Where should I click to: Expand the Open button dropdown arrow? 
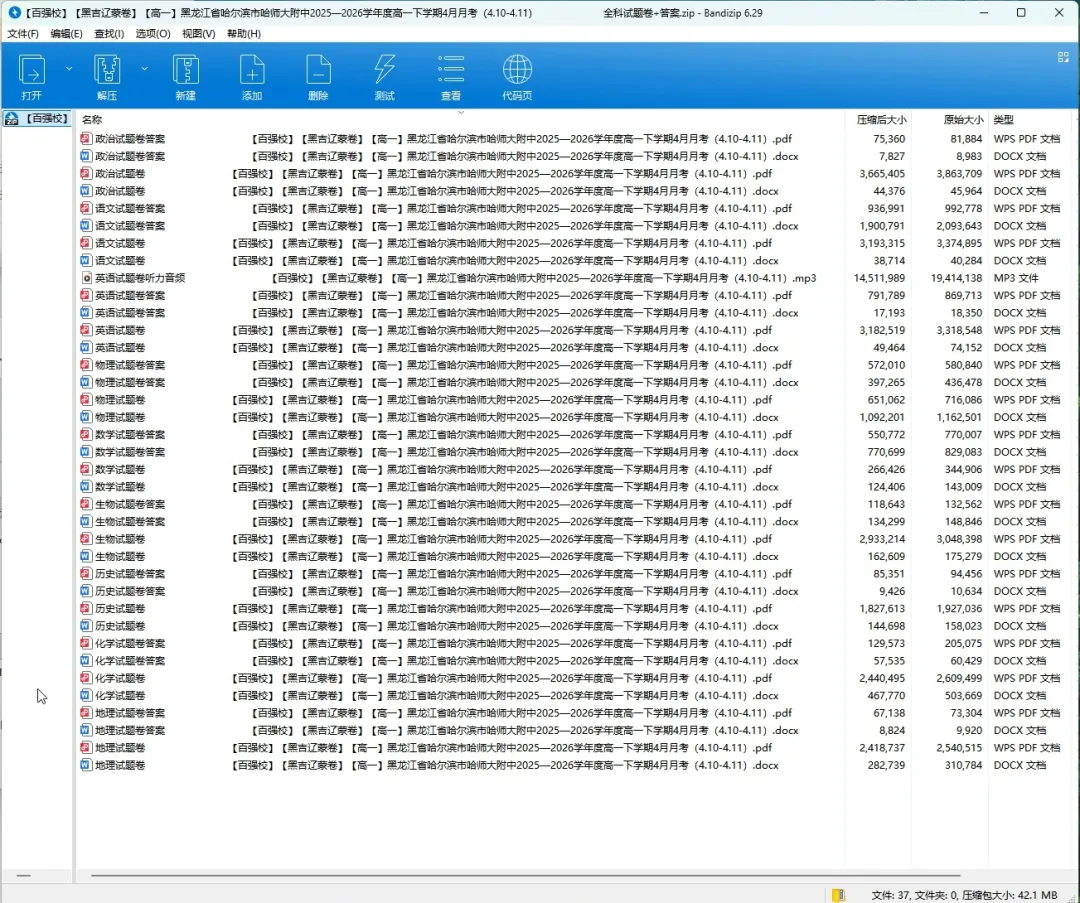coord(69,69)
